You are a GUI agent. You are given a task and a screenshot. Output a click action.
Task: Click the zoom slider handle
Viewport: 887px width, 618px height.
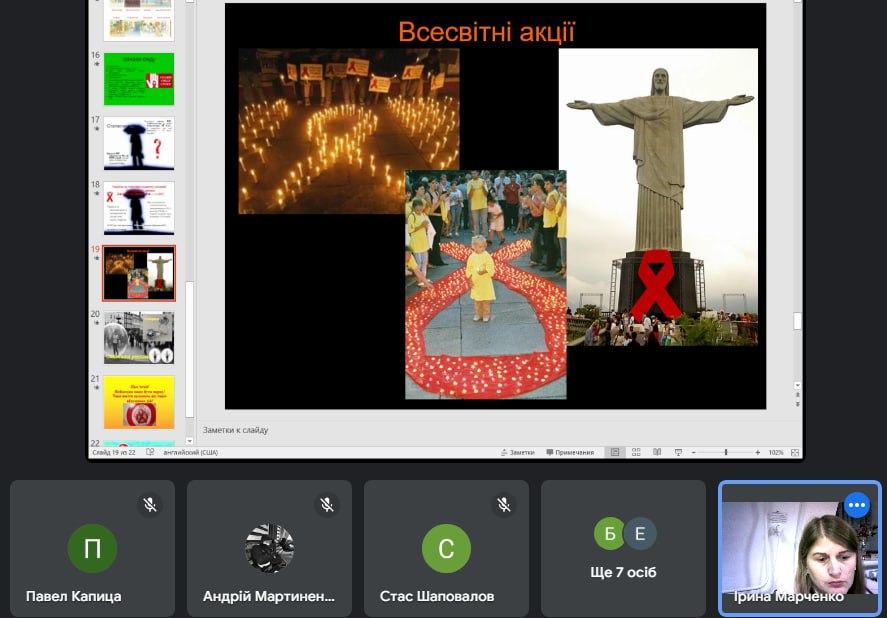tap(726, 452)
